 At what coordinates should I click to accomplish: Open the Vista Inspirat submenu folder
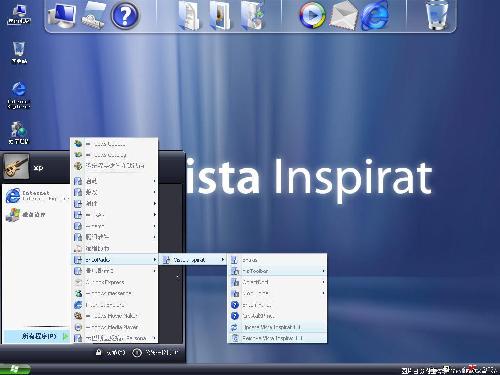[193, 260]
